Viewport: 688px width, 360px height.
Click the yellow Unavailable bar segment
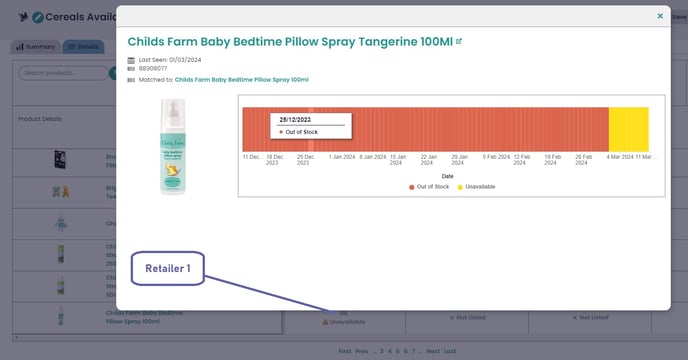point(628,130)
